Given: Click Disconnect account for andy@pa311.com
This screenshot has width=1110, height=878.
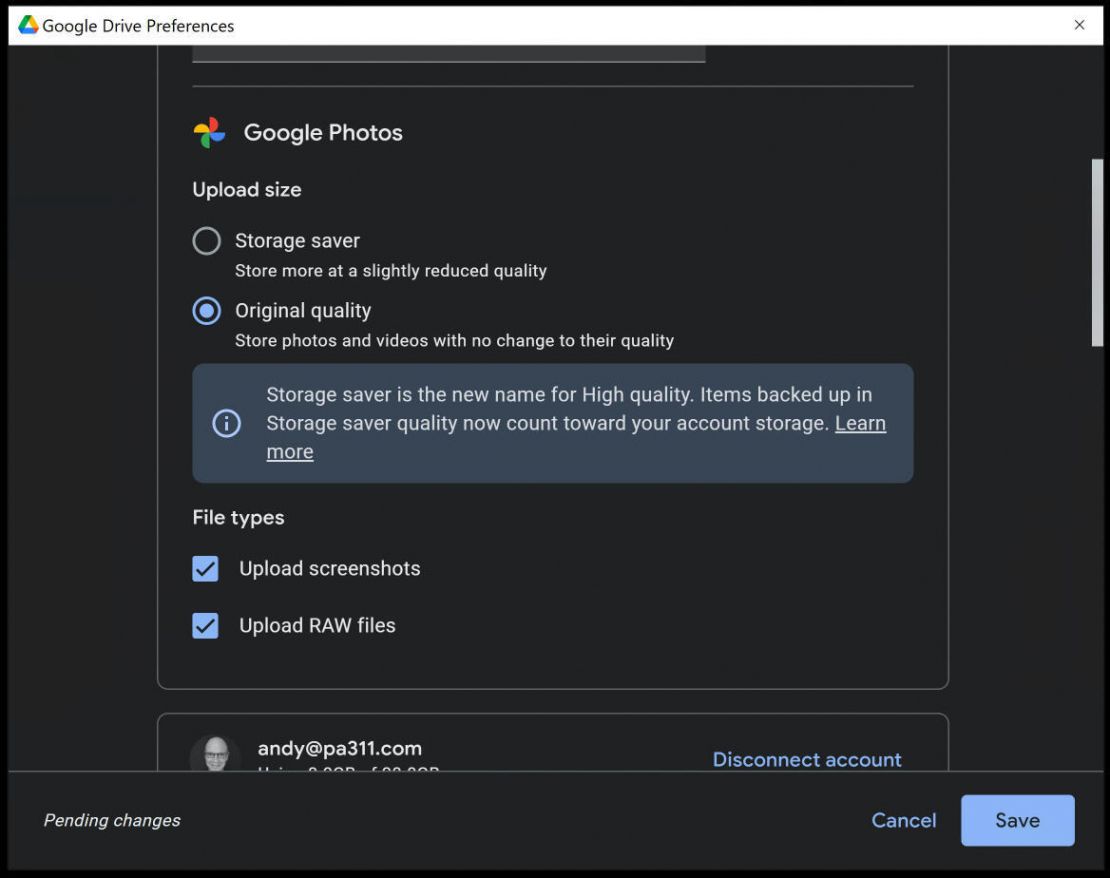Looking at the screenshot, I should click(x=807, y=759).
